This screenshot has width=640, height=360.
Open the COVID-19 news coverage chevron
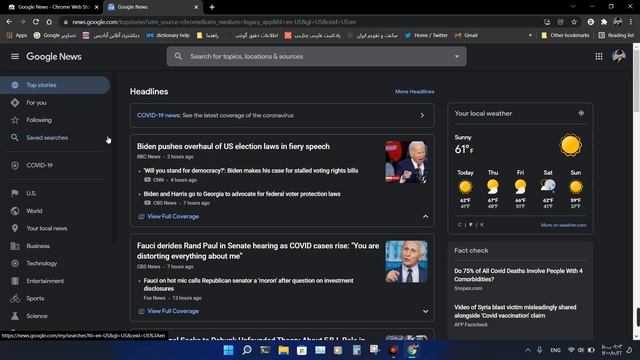click(422, 116)
